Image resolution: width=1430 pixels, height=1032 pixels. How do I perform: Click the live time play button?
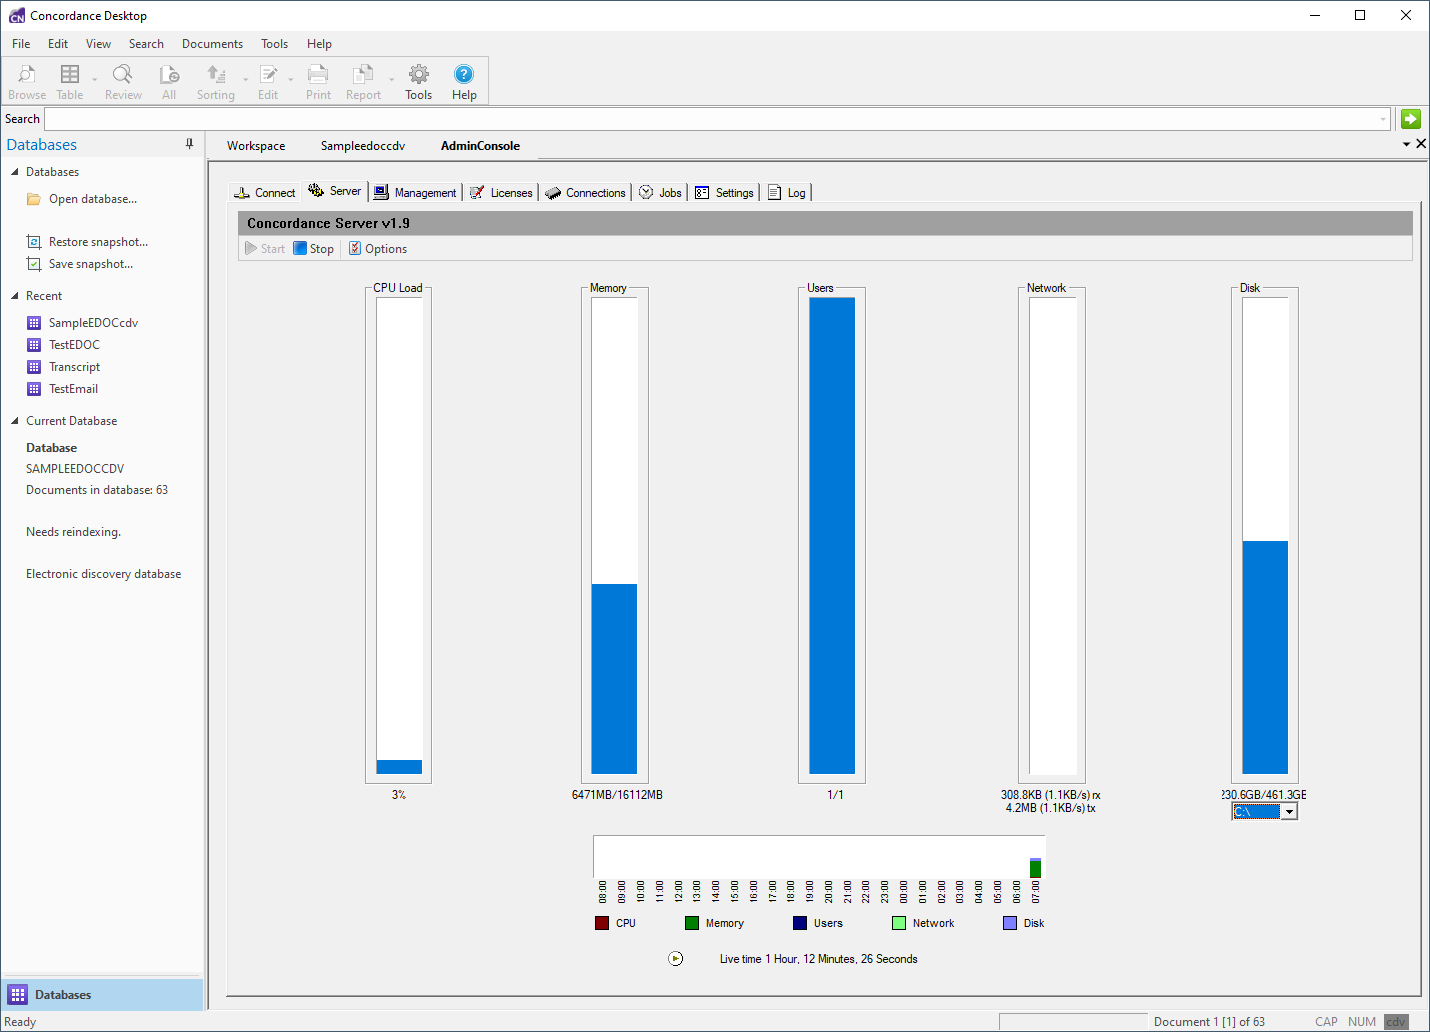pyautogui.click(x=676, y=959)
